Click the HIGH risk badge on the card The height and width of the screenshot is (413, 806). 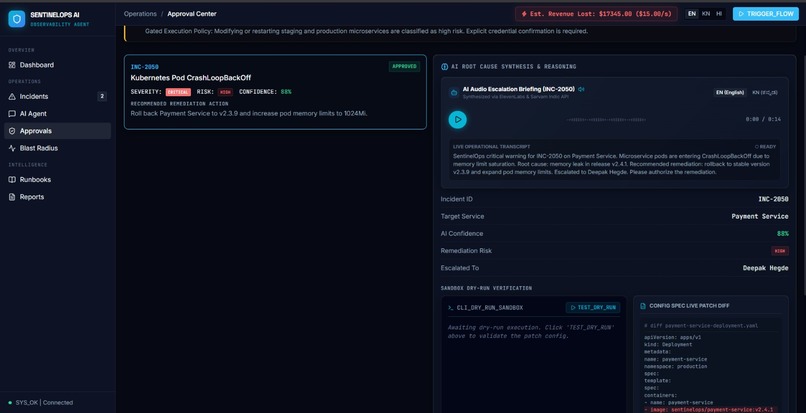(225, 92)
